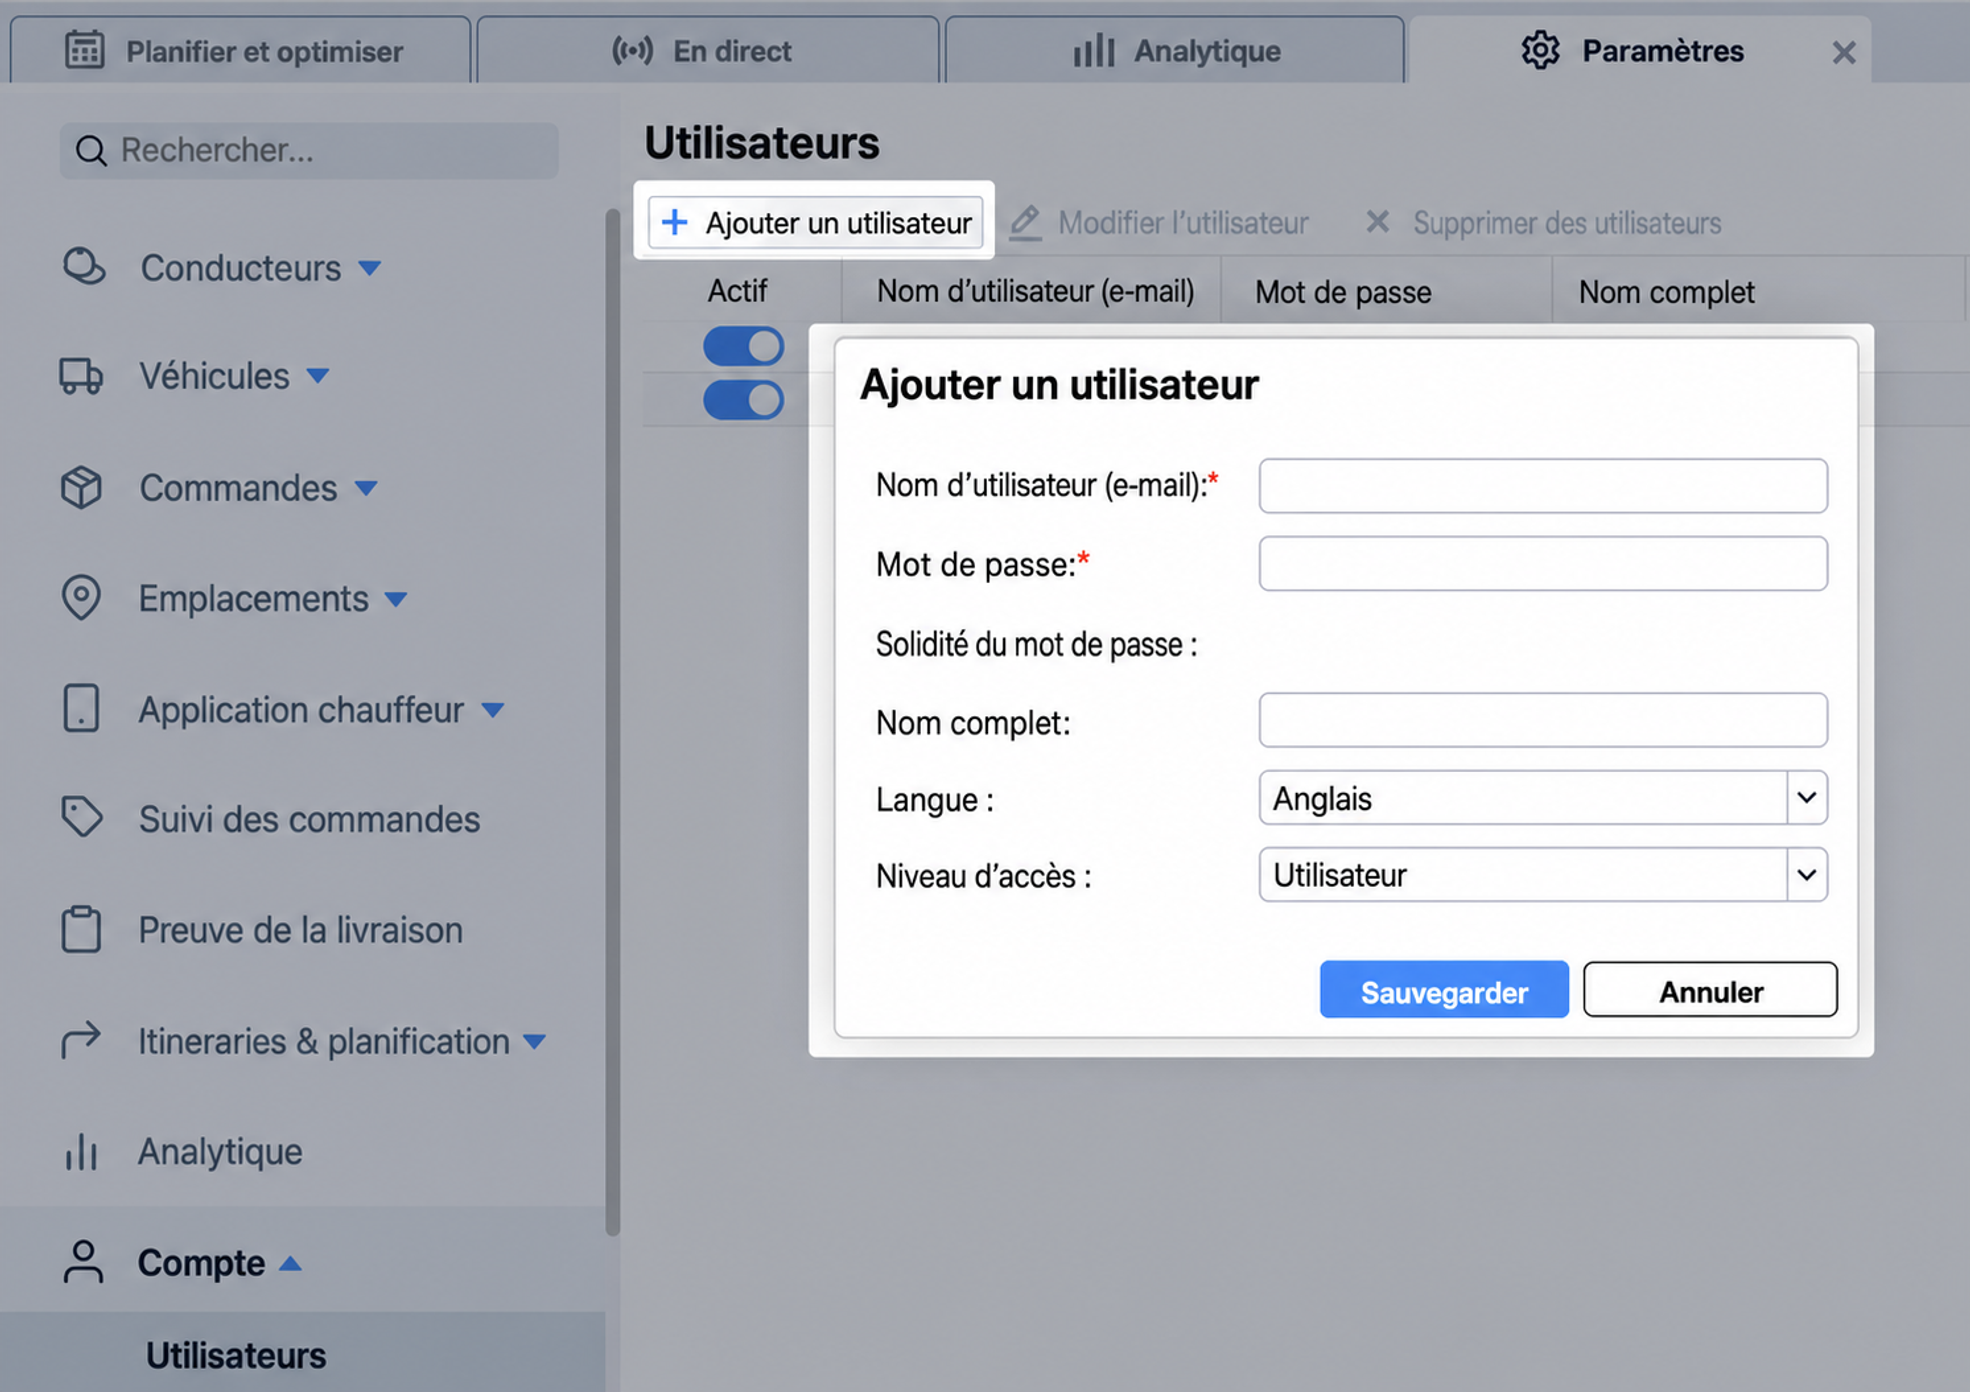
Task: Click the pencil icon of Modifier l'utilisateur
Action: click(x=1025, y=222)
